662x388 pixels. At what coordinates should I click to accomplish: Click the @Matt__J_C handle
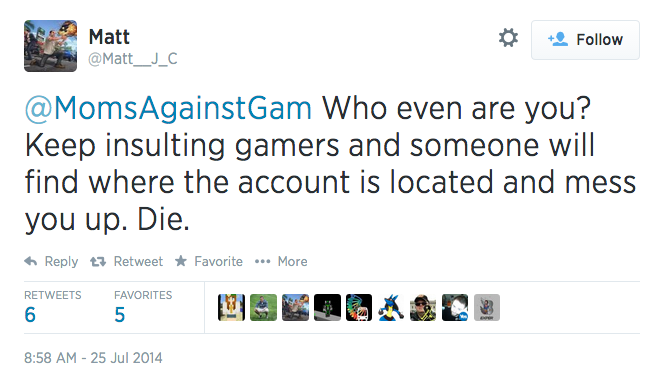133,59
